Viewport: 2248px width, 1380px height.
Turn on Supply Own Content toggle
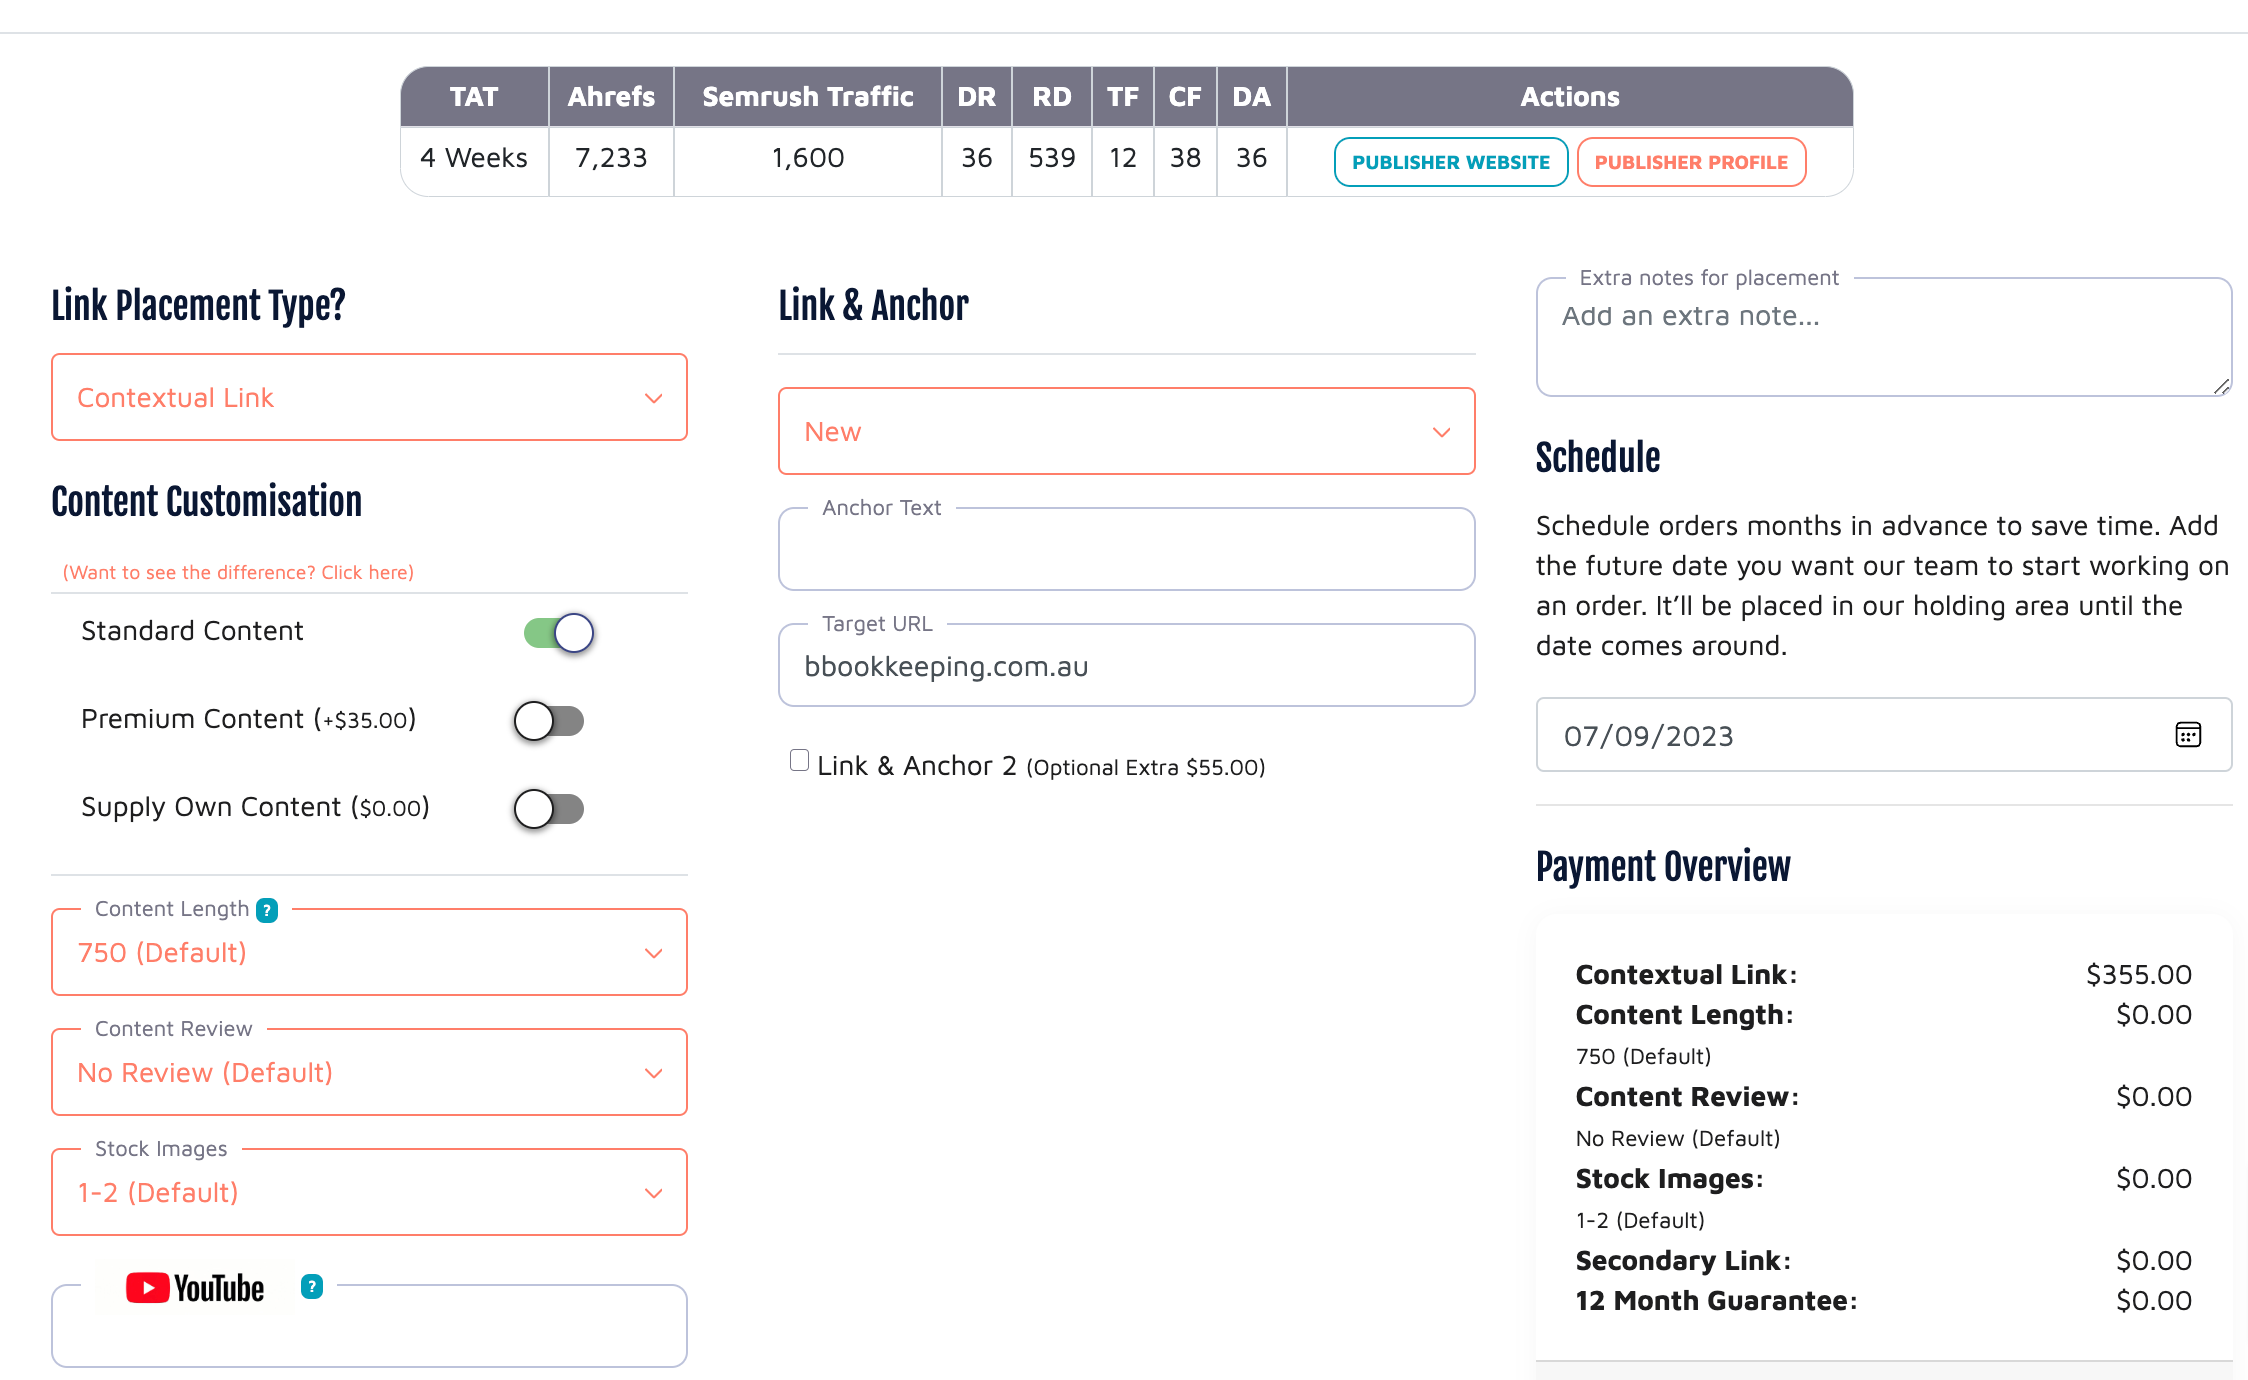pyautogui.click(x=549, y=808)
